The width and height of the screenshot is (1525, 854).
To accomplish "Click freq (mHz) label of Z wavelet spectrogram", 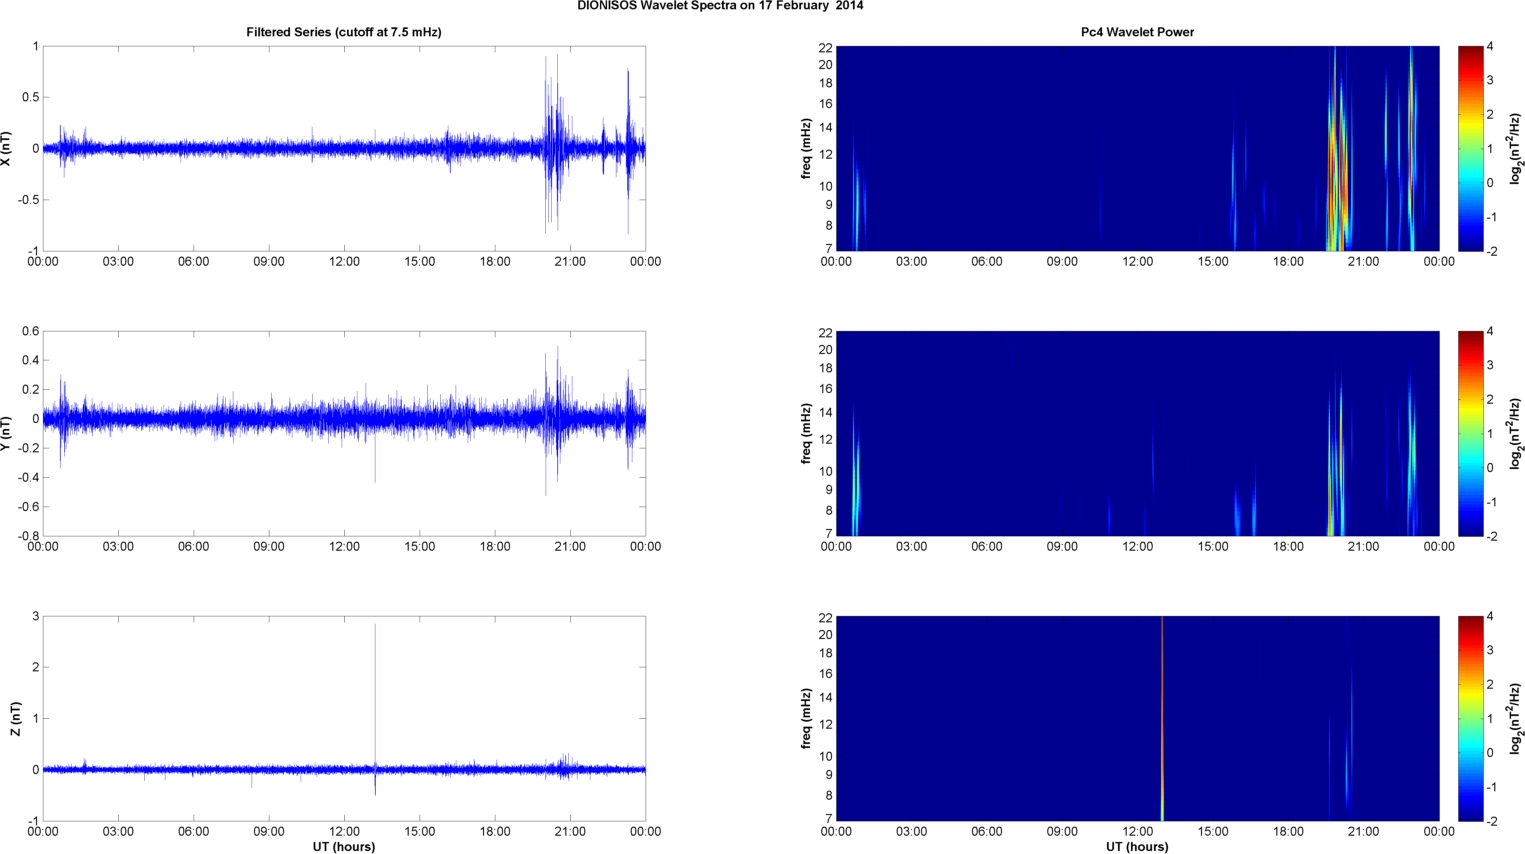I will click(x=806, y=718).
